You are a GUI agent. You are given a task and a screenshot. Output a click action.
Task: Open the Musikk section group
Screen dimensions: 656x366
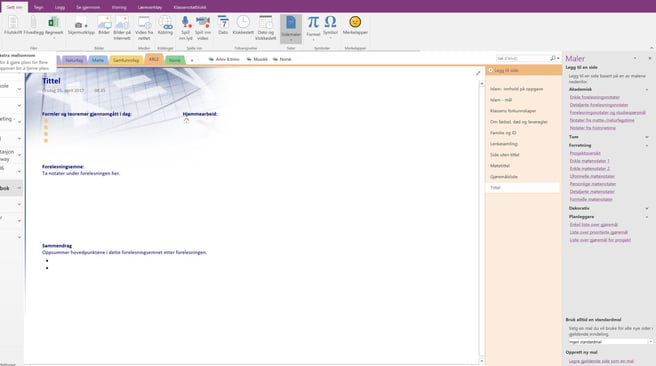[x=257, y=59]
